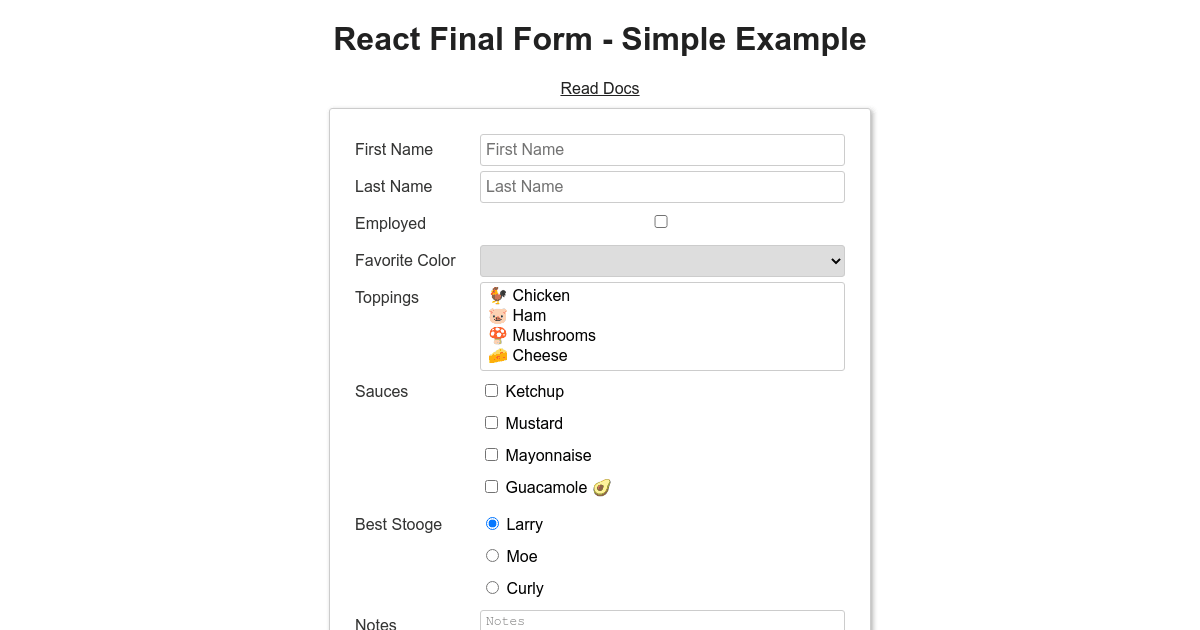
Task: Pick Curly in the Best Stooge options
Action: [x=492, y=587]
